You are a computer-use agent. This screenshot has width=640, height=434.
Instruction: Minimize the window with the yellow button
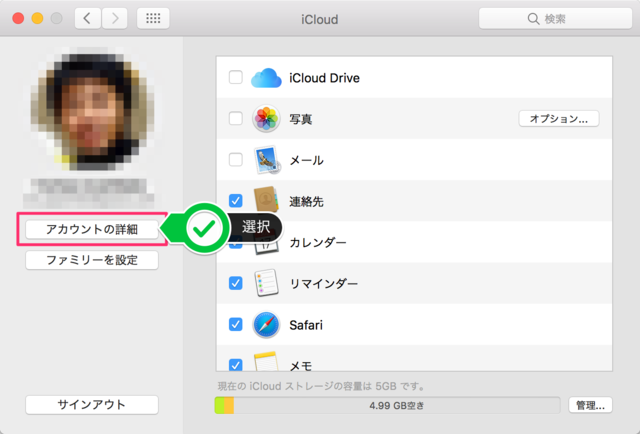(38, 18)
